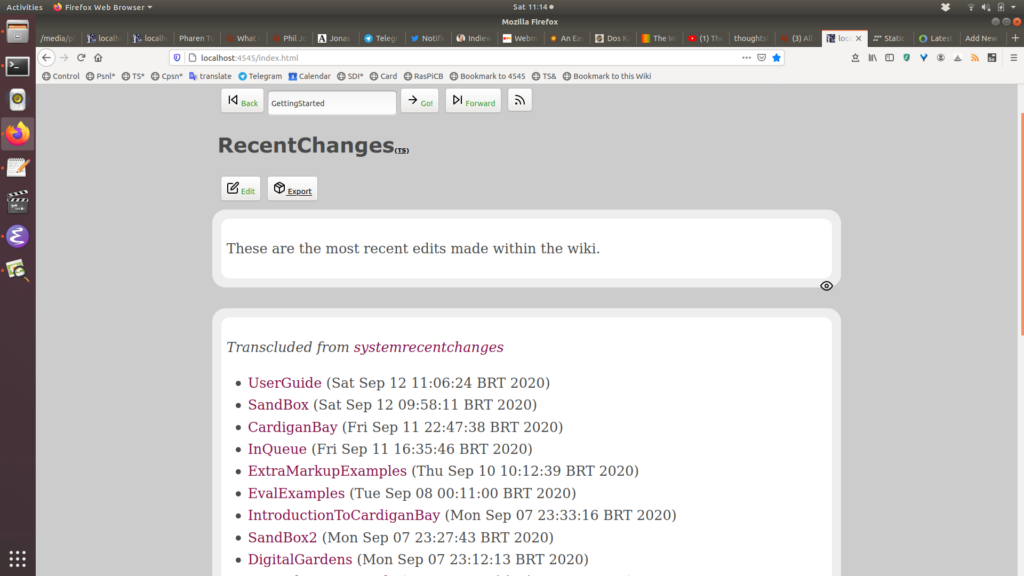Click the Selenium extension icon
This screenshot has width=1024, height=576.
click(992, 57)
